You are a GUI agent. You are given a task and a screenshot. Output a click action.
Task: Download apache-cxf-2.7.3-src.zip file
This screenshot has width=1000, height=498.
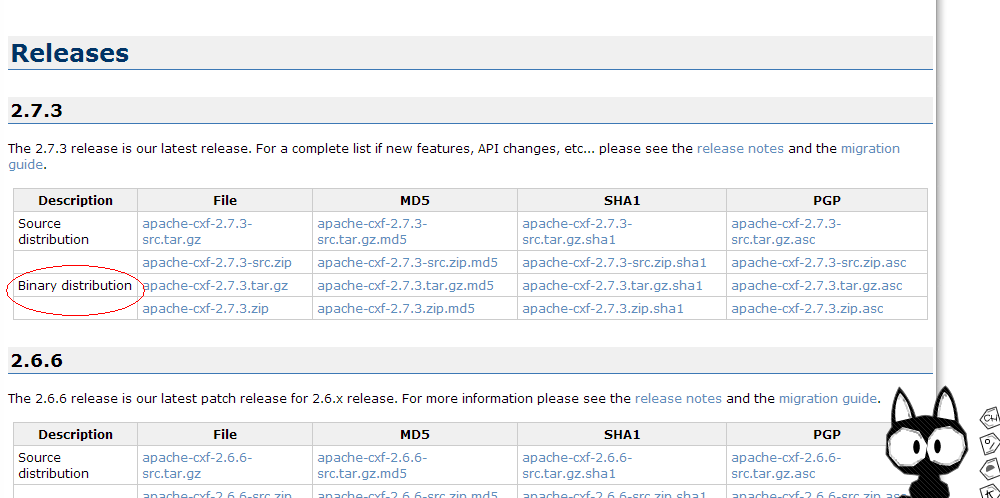pos(217,263)
